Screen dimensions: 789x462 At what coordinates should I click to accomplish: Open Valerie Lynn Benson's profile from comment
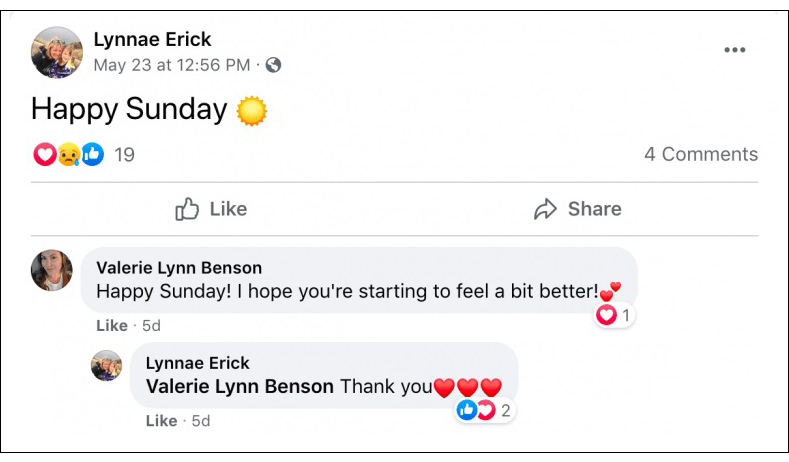tap(179, 267)
